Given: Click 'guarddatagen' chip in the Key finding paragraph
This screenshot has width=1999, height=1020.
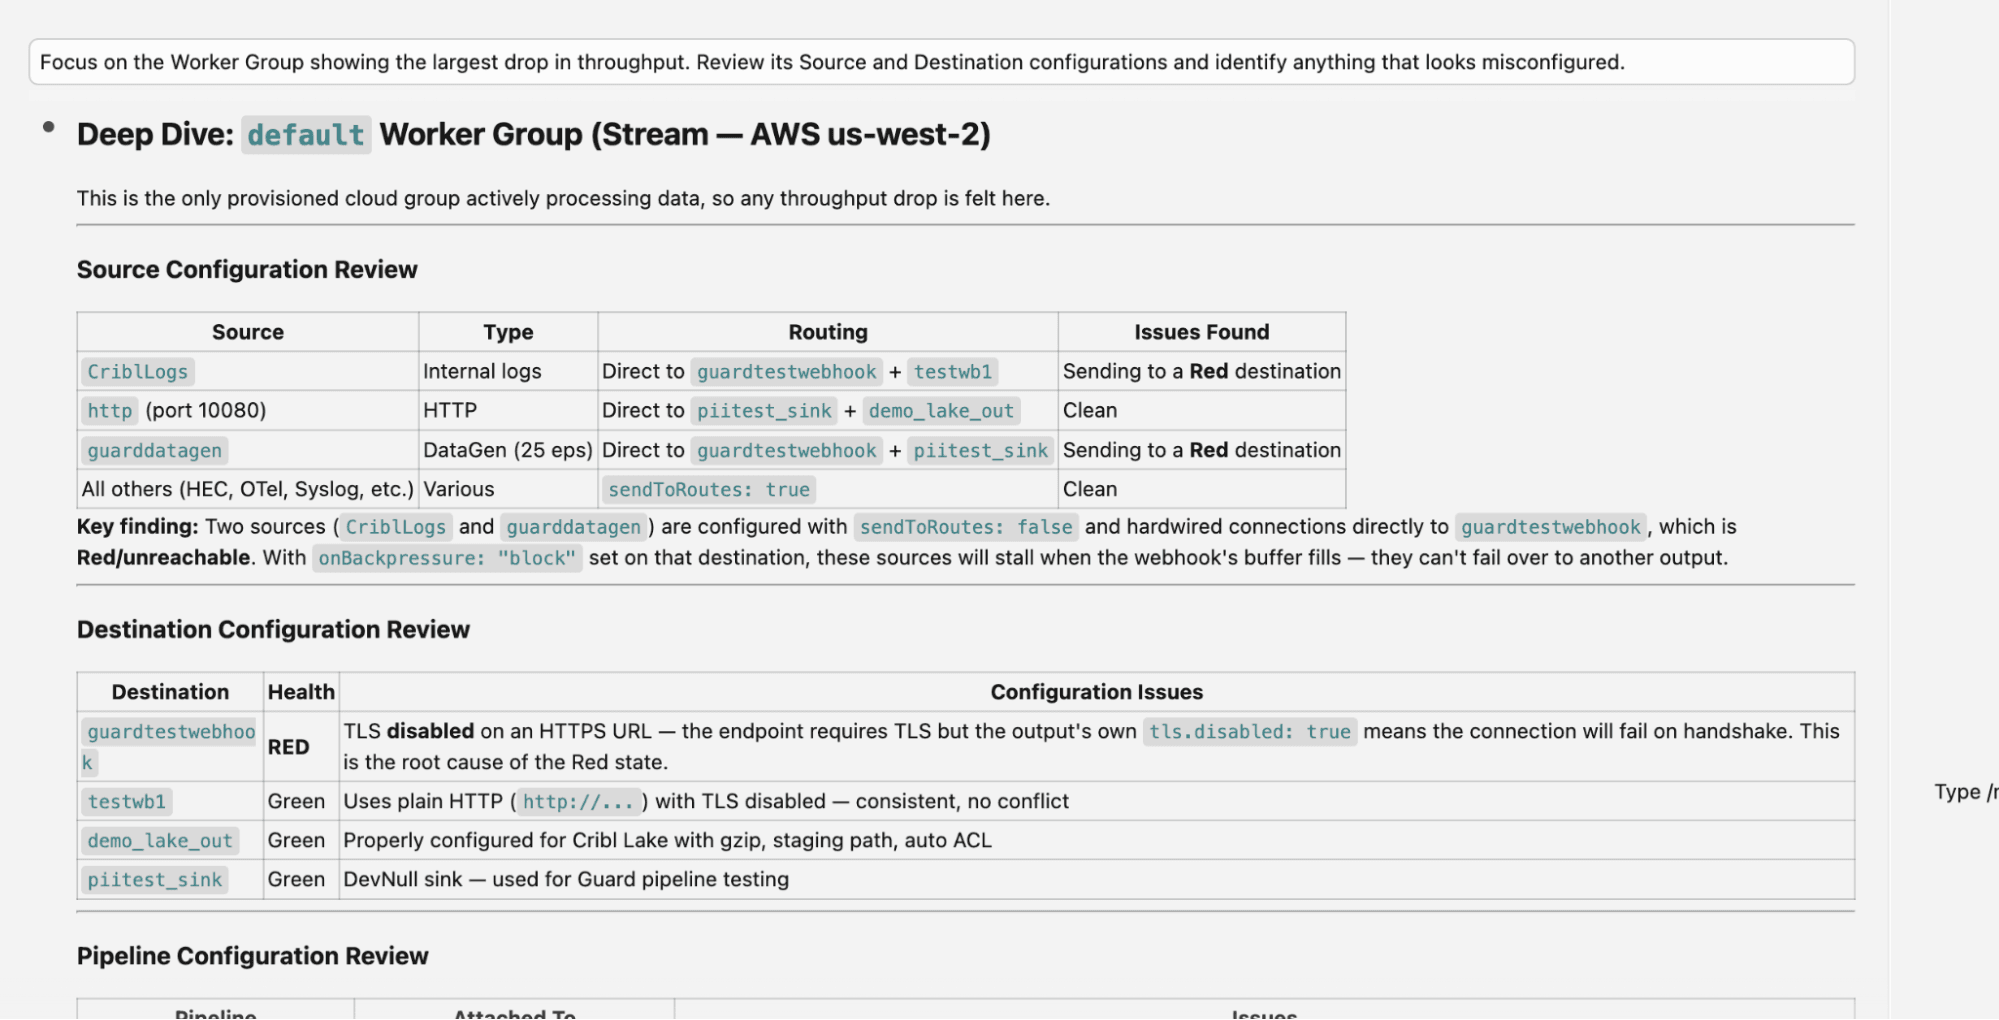Looking at the screenshot, I should point(573,527).
